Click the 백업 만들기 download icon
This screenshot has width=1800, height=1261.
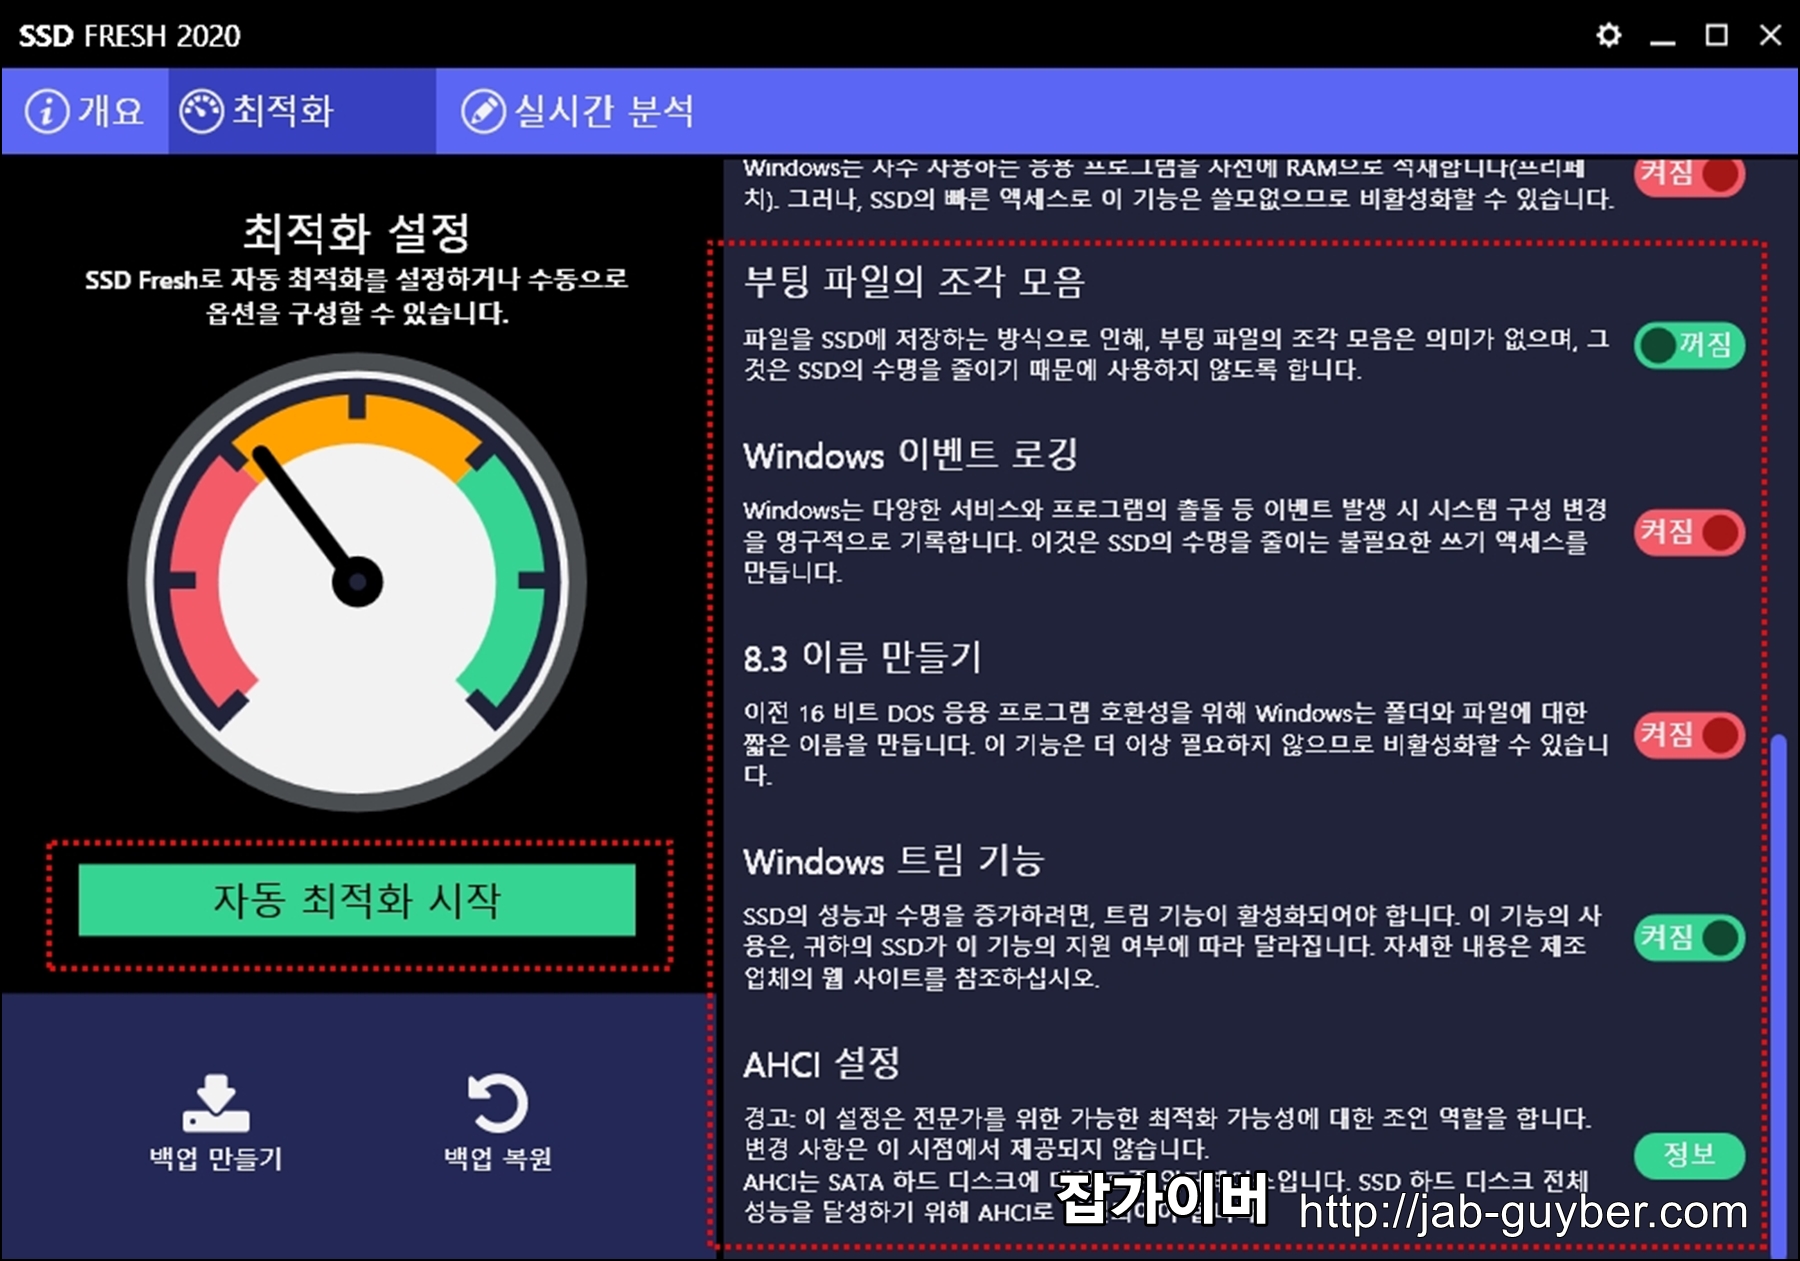point(216,1103)
